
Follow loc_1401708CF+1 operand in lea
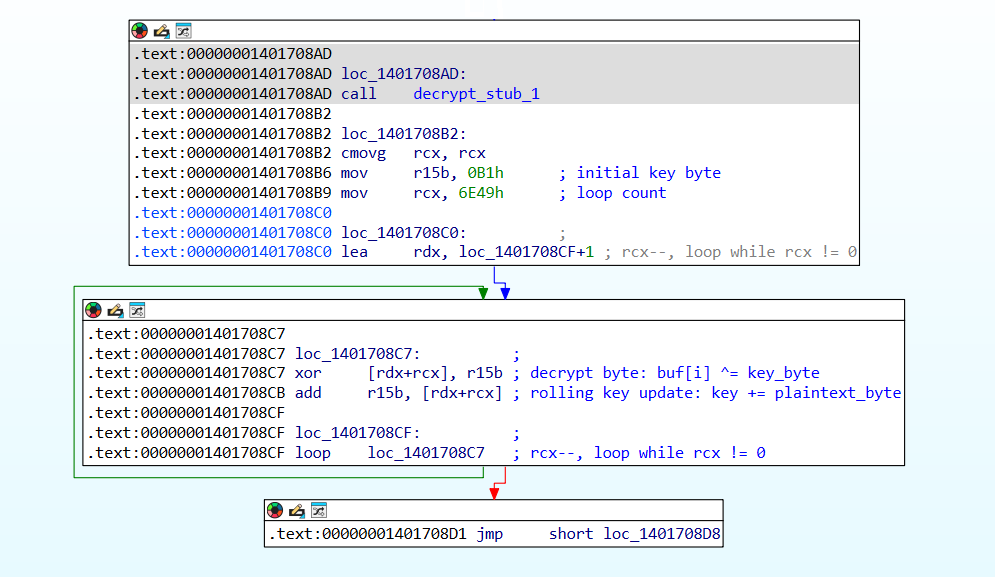coord(526,252)
